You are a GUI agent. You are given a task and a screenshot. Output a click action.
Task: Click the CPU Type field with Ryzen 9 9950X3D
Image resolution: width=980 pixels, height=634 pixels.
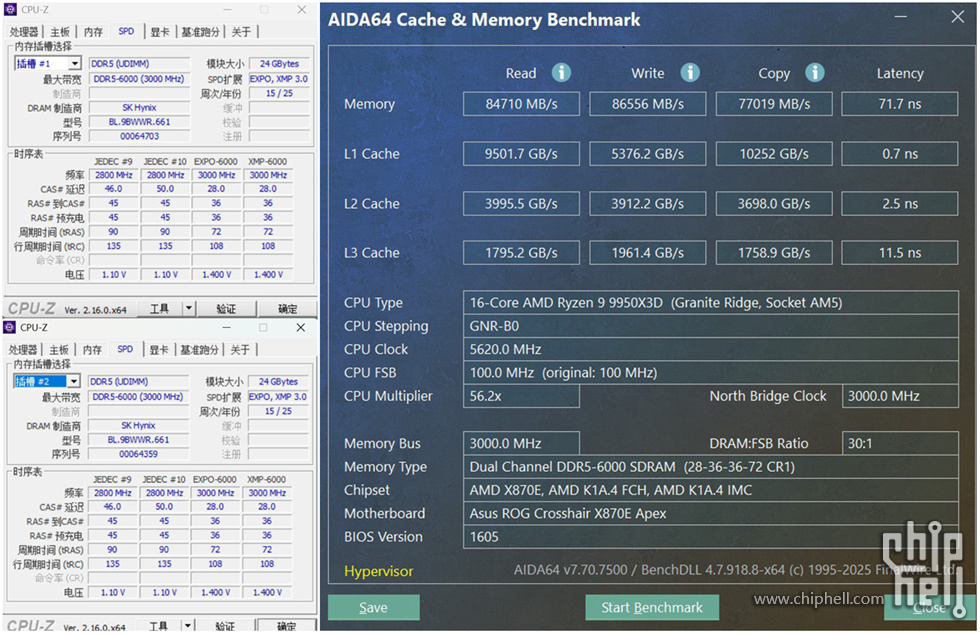tap(711, 303)
